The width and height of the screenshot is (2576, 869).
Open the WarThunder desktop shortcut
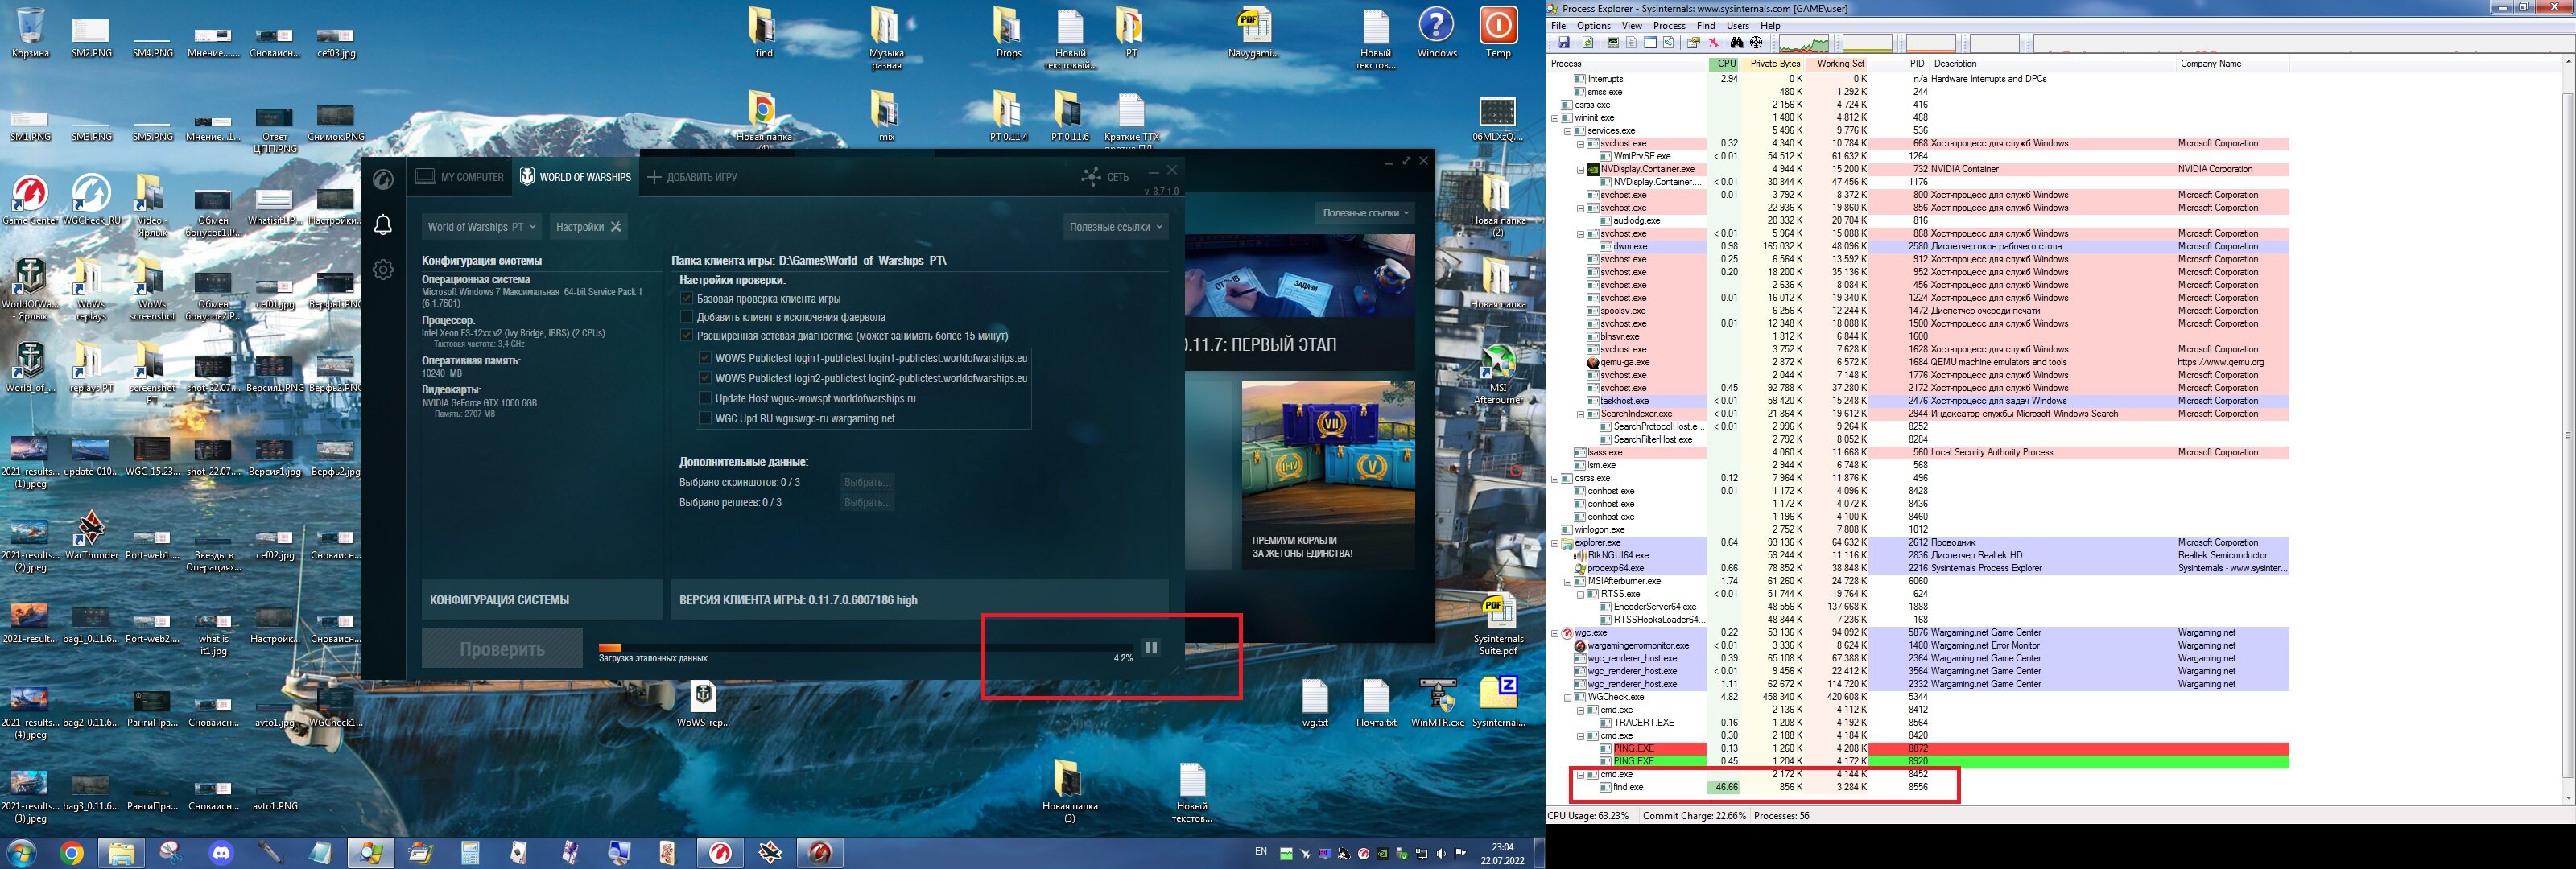[x=91, y=535]
